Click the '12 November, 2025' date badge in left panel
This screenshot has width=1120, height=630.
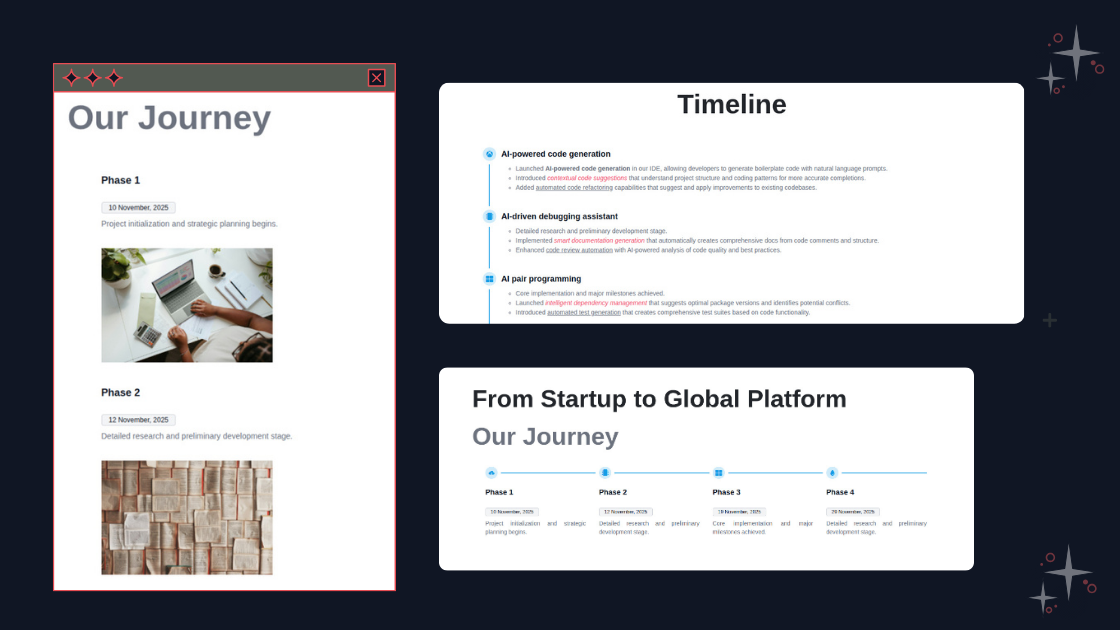coord(138,420)
